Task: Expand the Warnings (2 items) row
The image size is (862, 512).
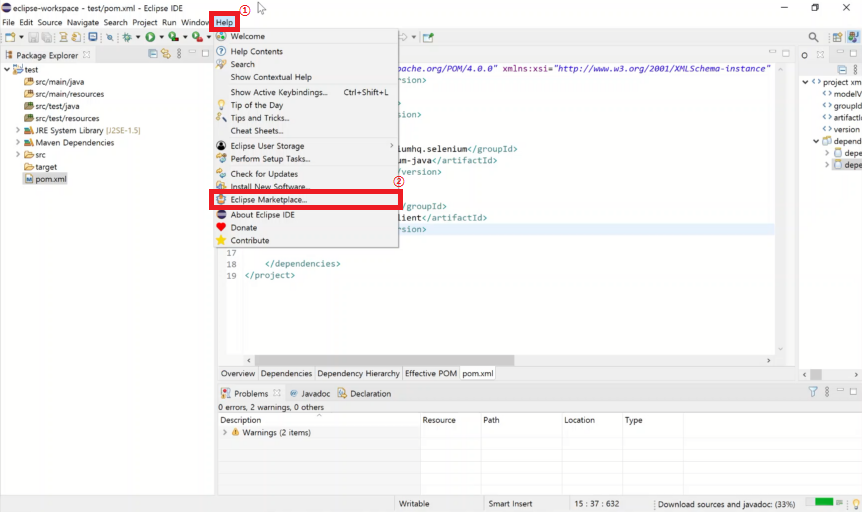Action: tap(225, 433)
